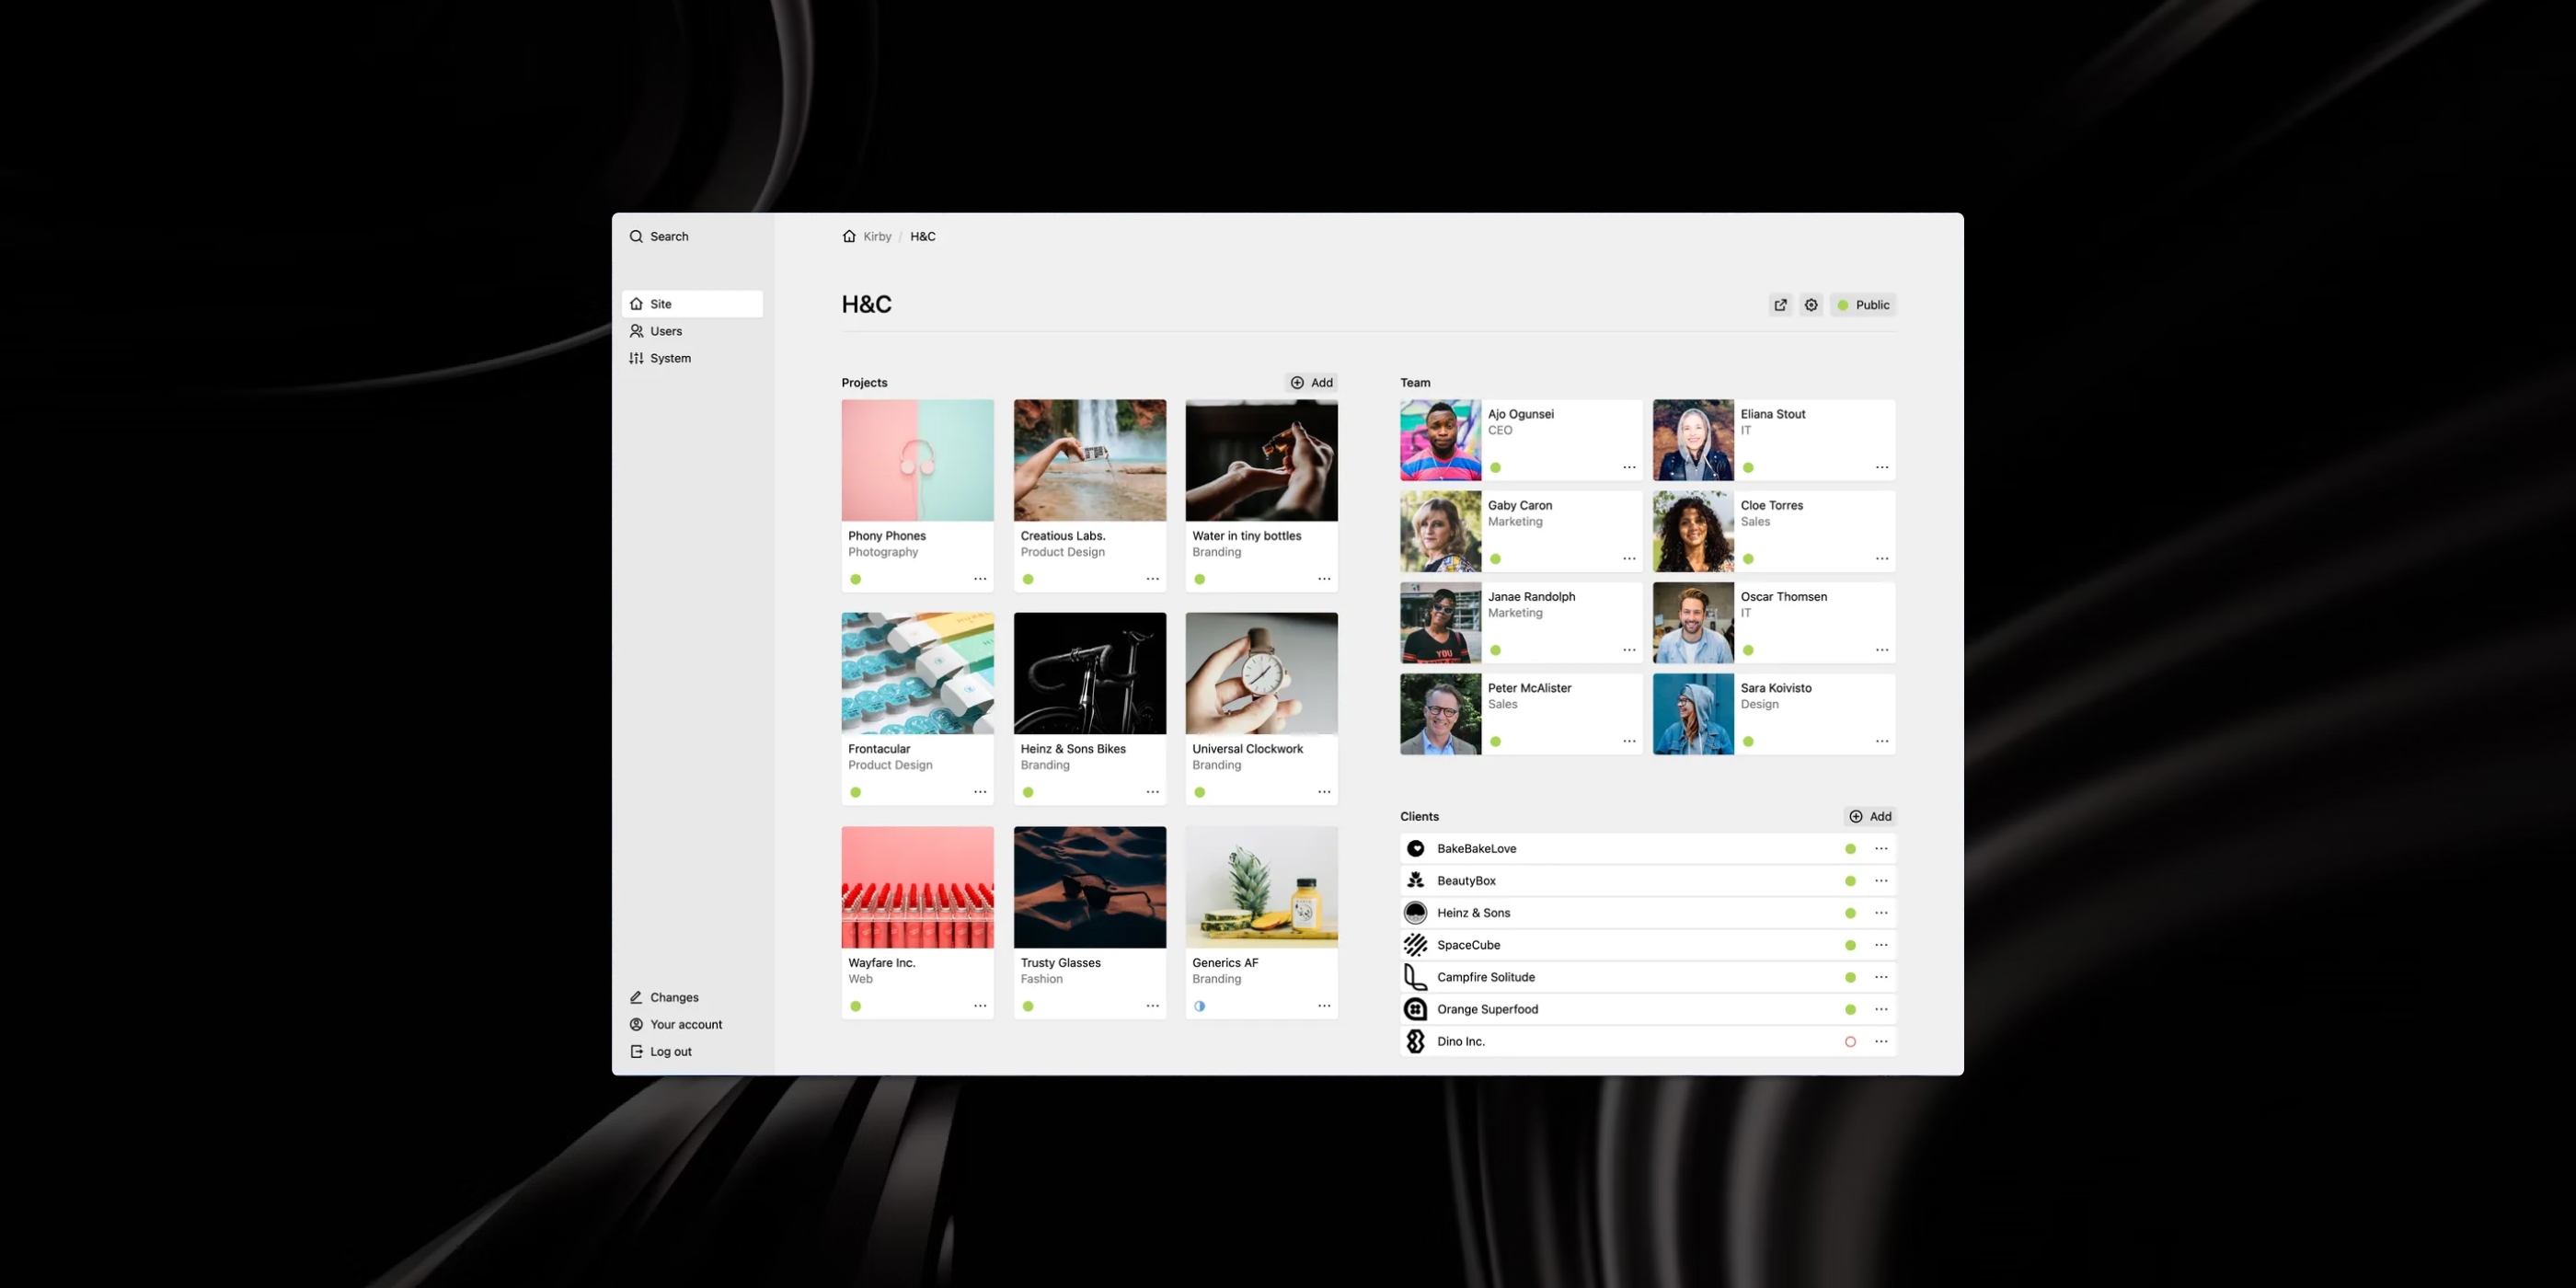
Task: Click the Orange Superfood client icon
Action: coord(1415,1009)
